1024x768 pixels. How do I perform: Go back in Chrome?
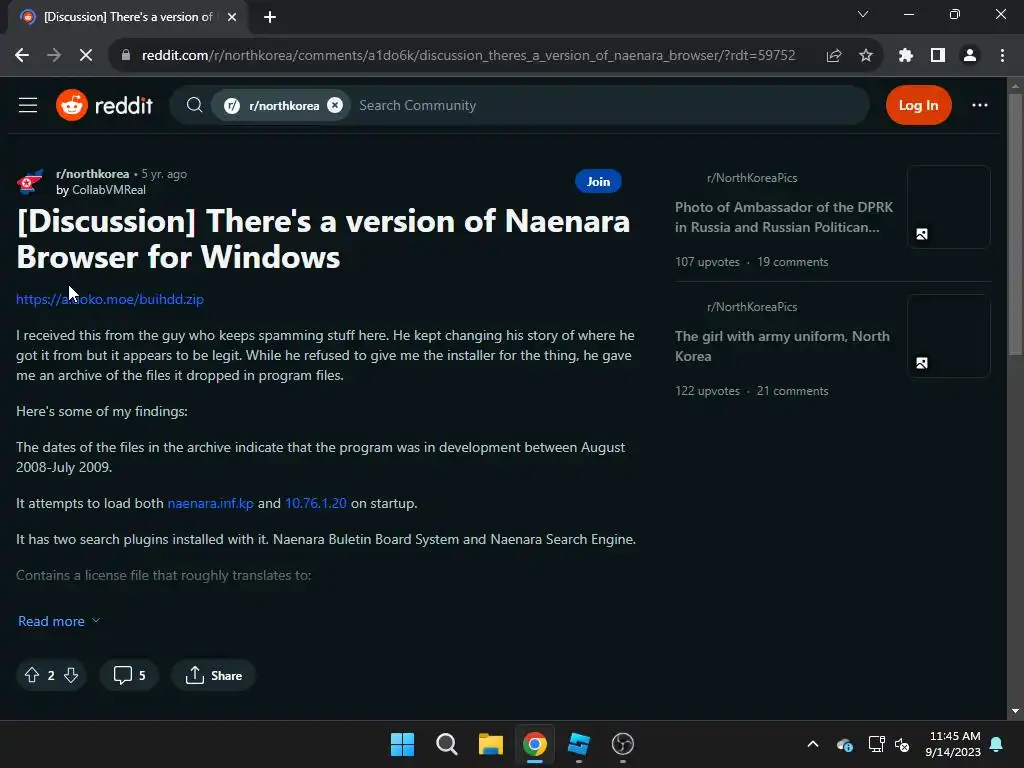pyautogui.click(x=22, y=56)
